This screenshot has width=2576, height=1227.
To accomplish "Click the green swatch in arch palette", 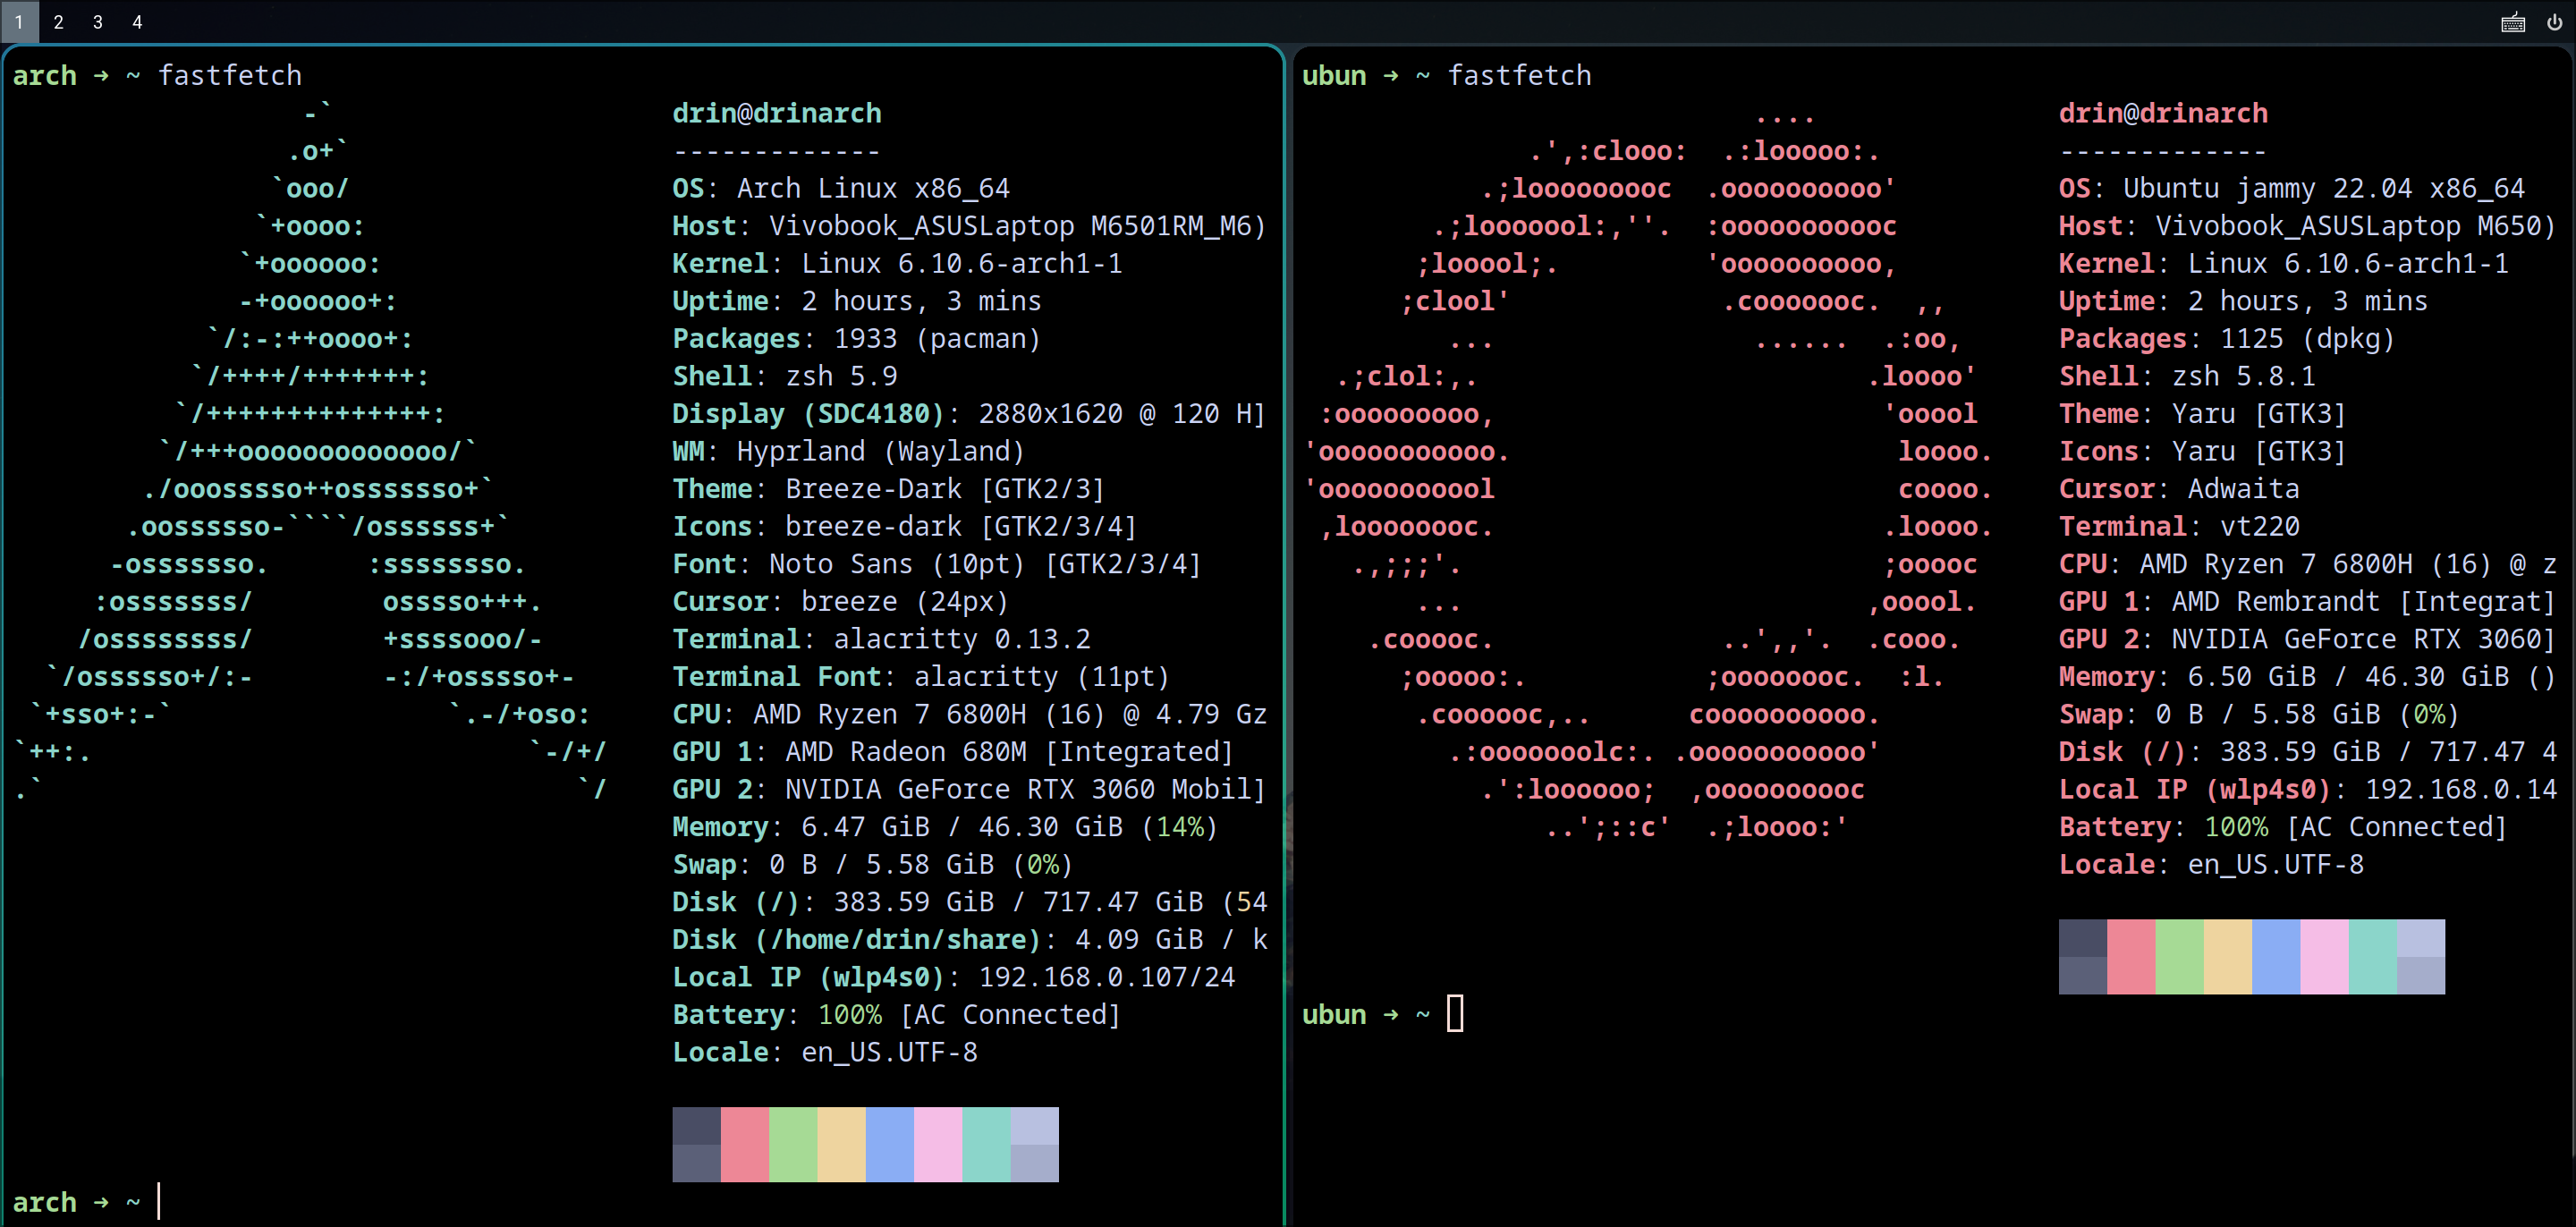I will [x=793, y=1144].
